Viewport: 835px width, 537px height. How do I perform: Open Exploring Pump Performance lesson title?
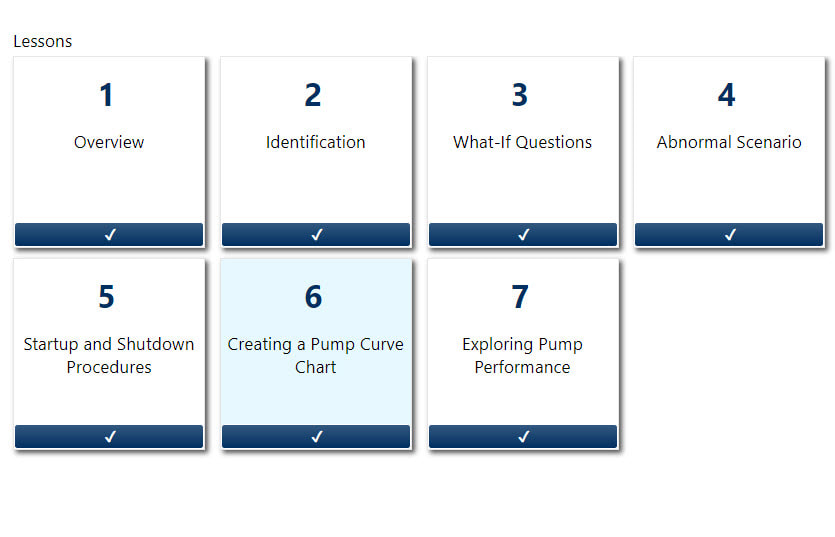(522, 355)
